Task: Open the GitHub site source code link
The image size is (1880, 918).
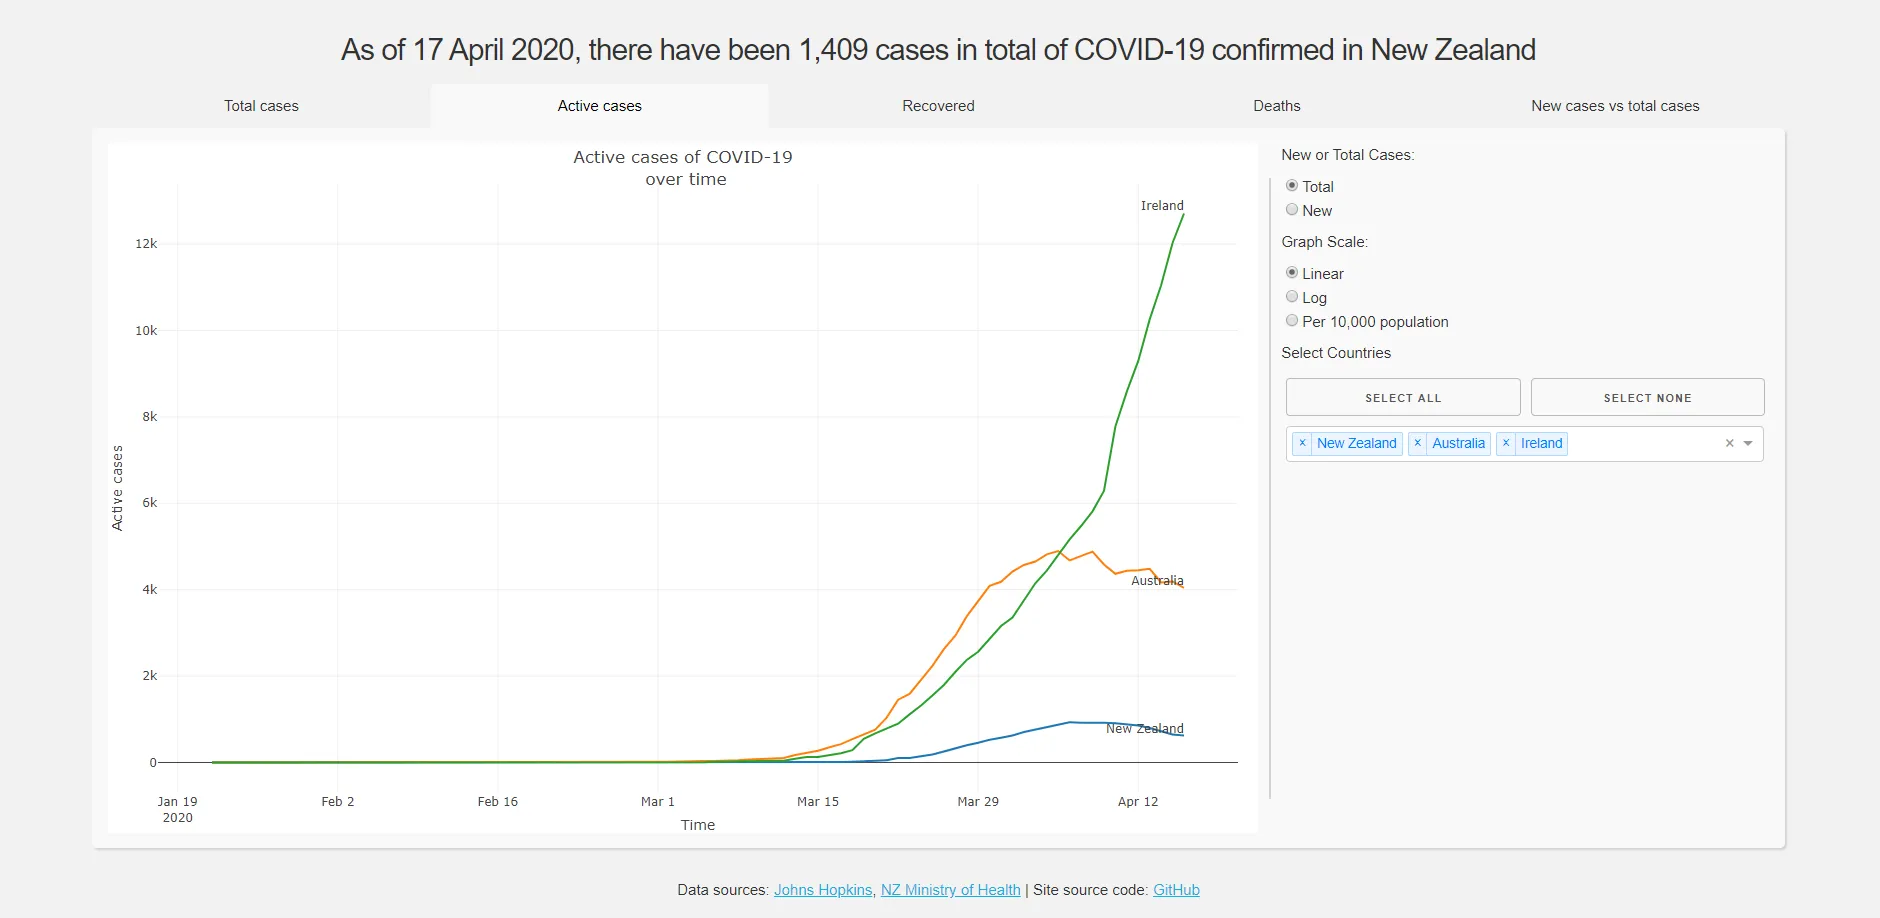Action: click(1176, 889)
